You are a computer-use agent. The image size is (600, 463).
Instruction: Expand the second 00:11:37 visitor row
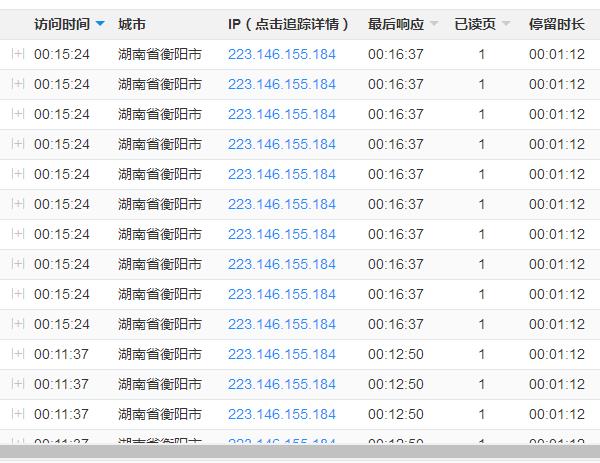18,384
